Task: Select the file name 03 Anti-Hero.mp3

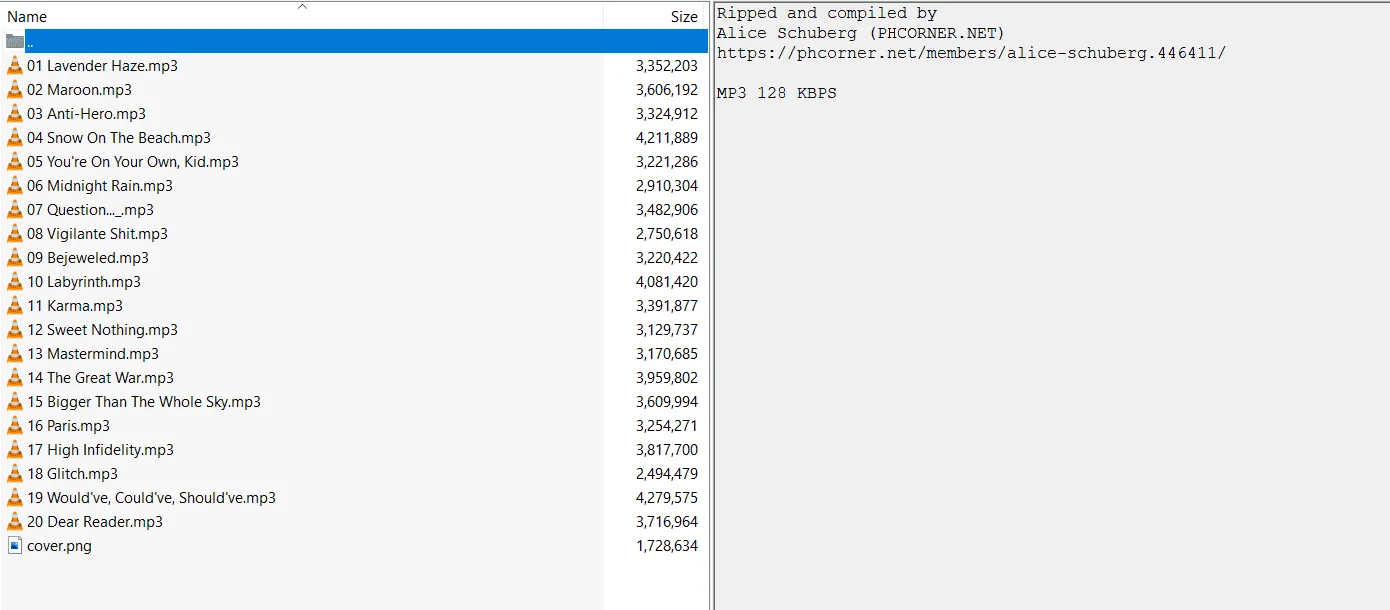Action: [86, 114]
